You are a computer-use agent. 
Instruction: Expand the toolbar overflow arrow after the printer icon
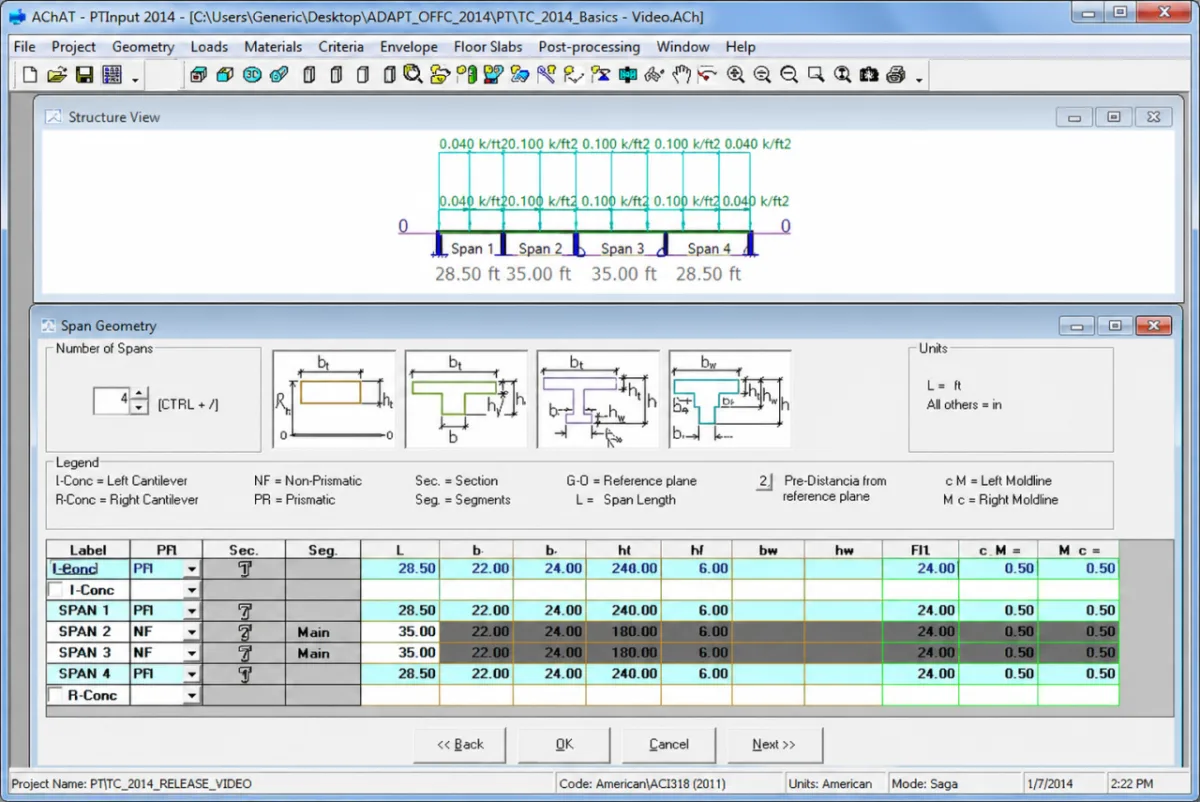[x=918, y=78]
